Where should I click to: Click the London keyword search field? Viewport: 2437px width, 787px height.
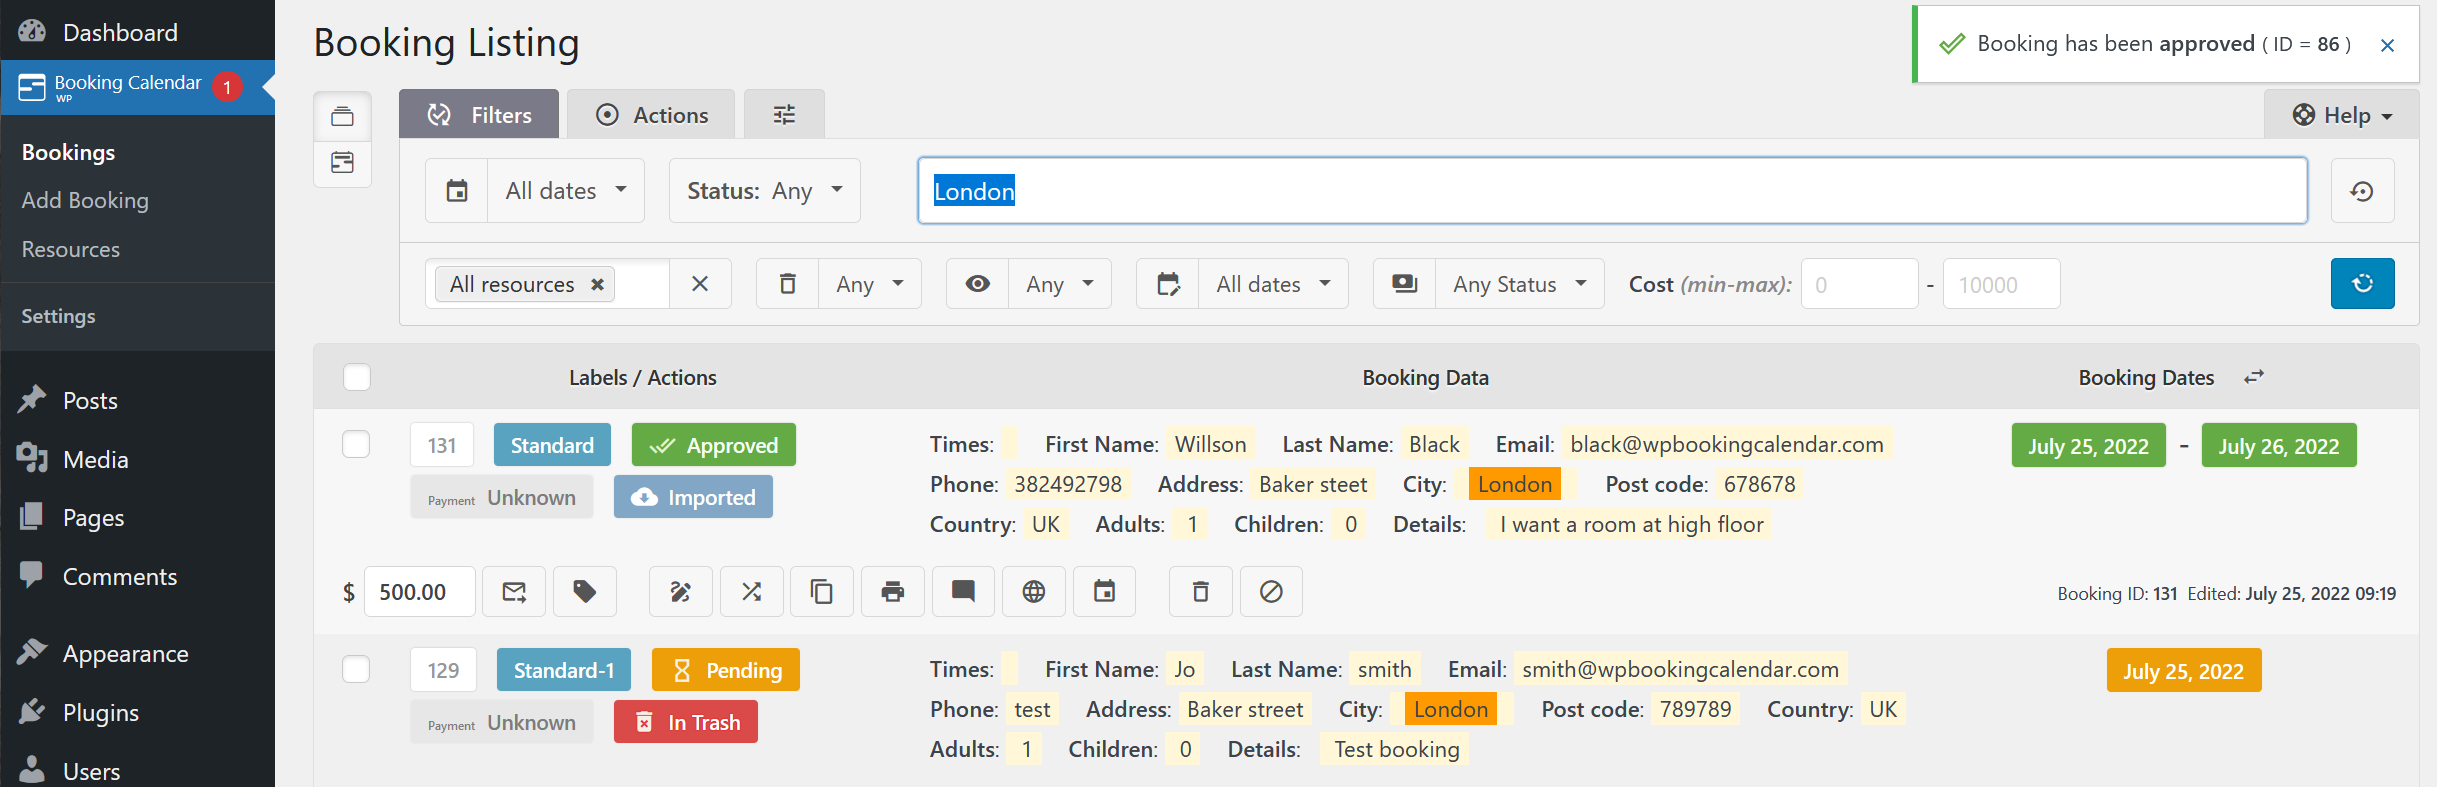[x=1612, y=191]
